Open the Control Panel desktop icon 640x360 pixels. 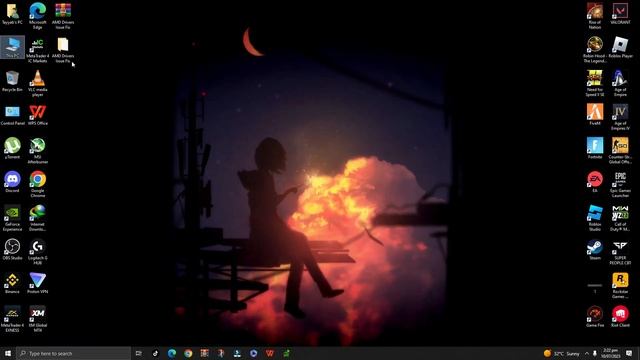(x=12, y=115)
